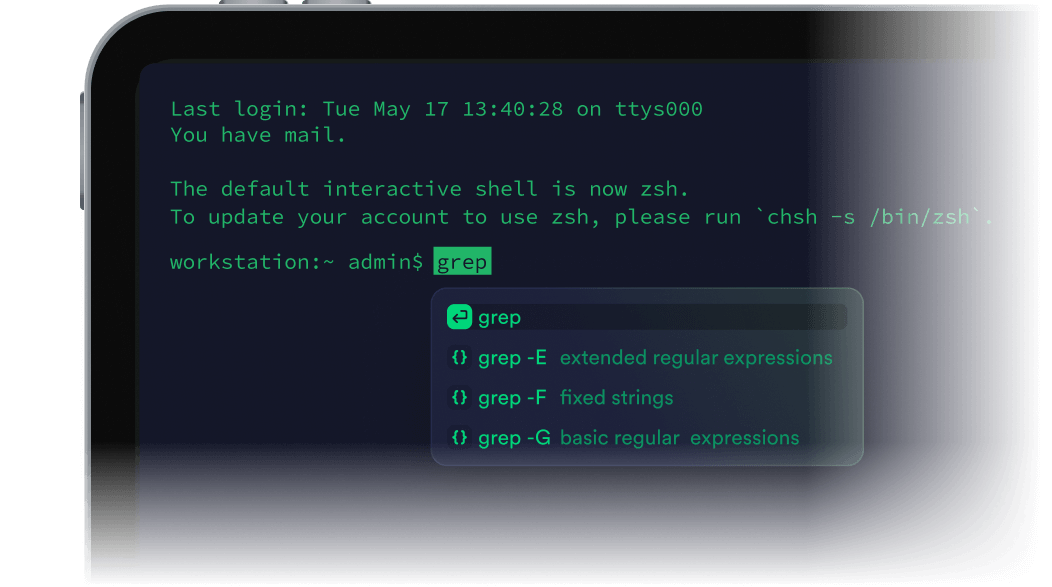Image resolution: width=1052 pixels, height=587 pixels.
Task: Click the enter symbol inside the top suggestion row
Action: (x=459, y=317)
